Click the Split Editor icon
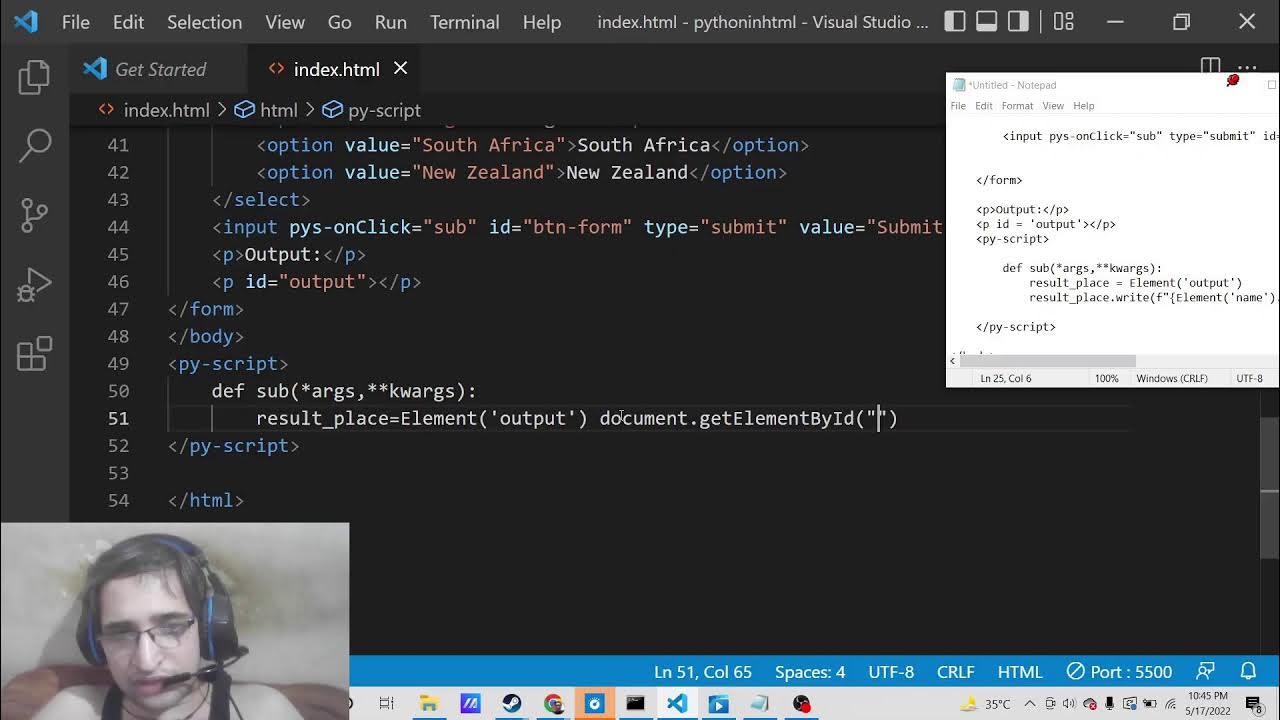 (x=1210, y=68)
